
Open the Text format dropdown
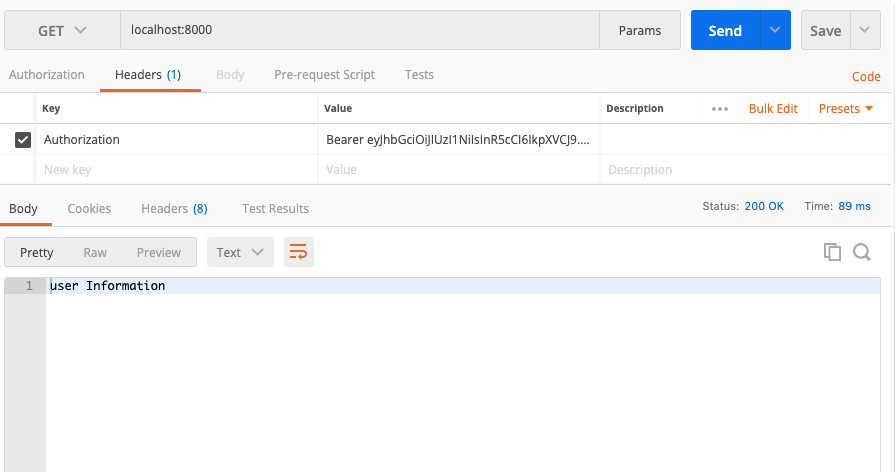pyautogui.click(x=240, y=253)
